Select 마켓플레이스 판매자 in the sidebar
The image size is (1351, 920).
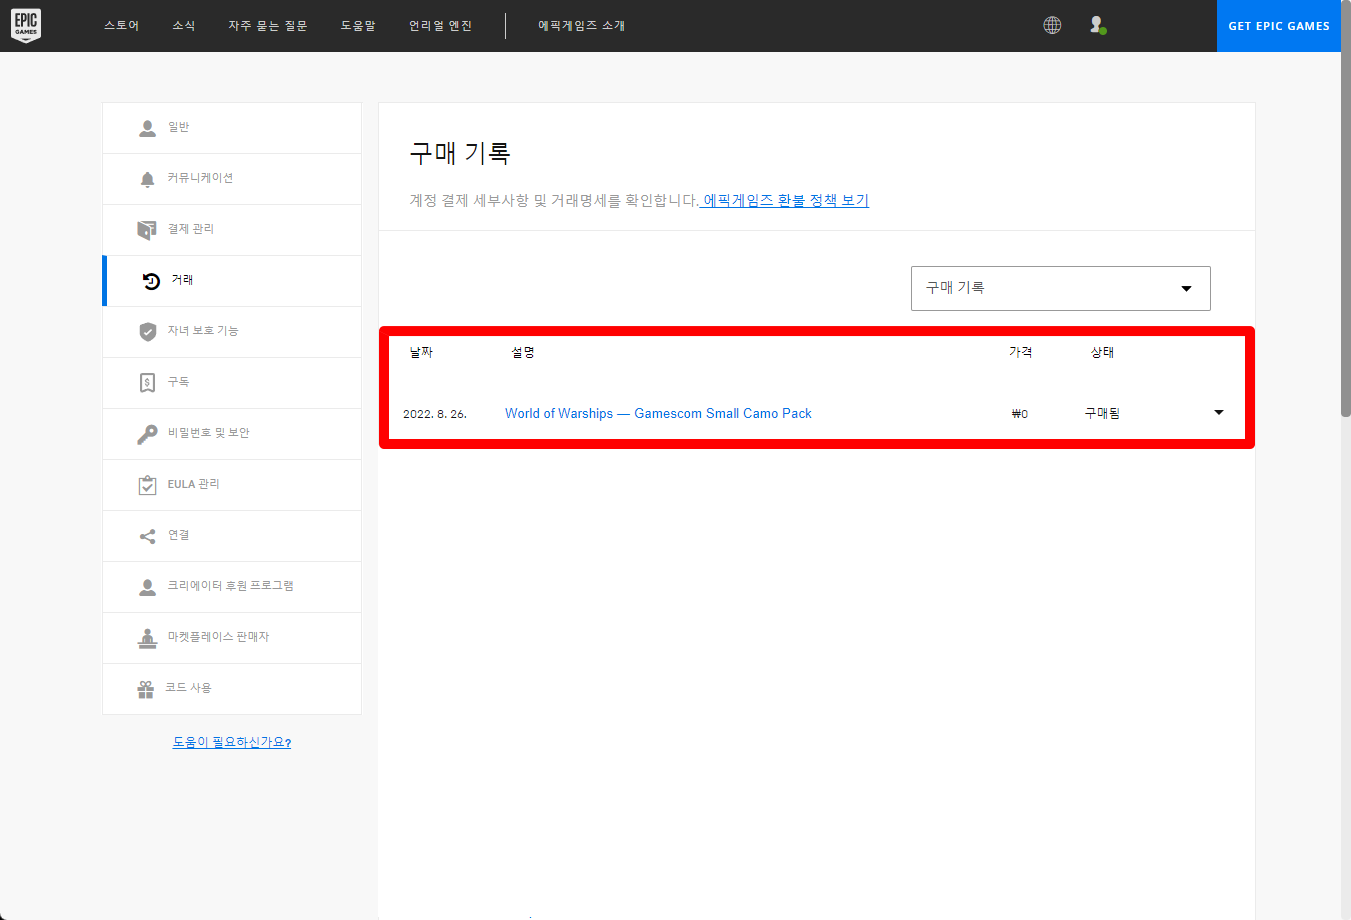click(232, 638)
